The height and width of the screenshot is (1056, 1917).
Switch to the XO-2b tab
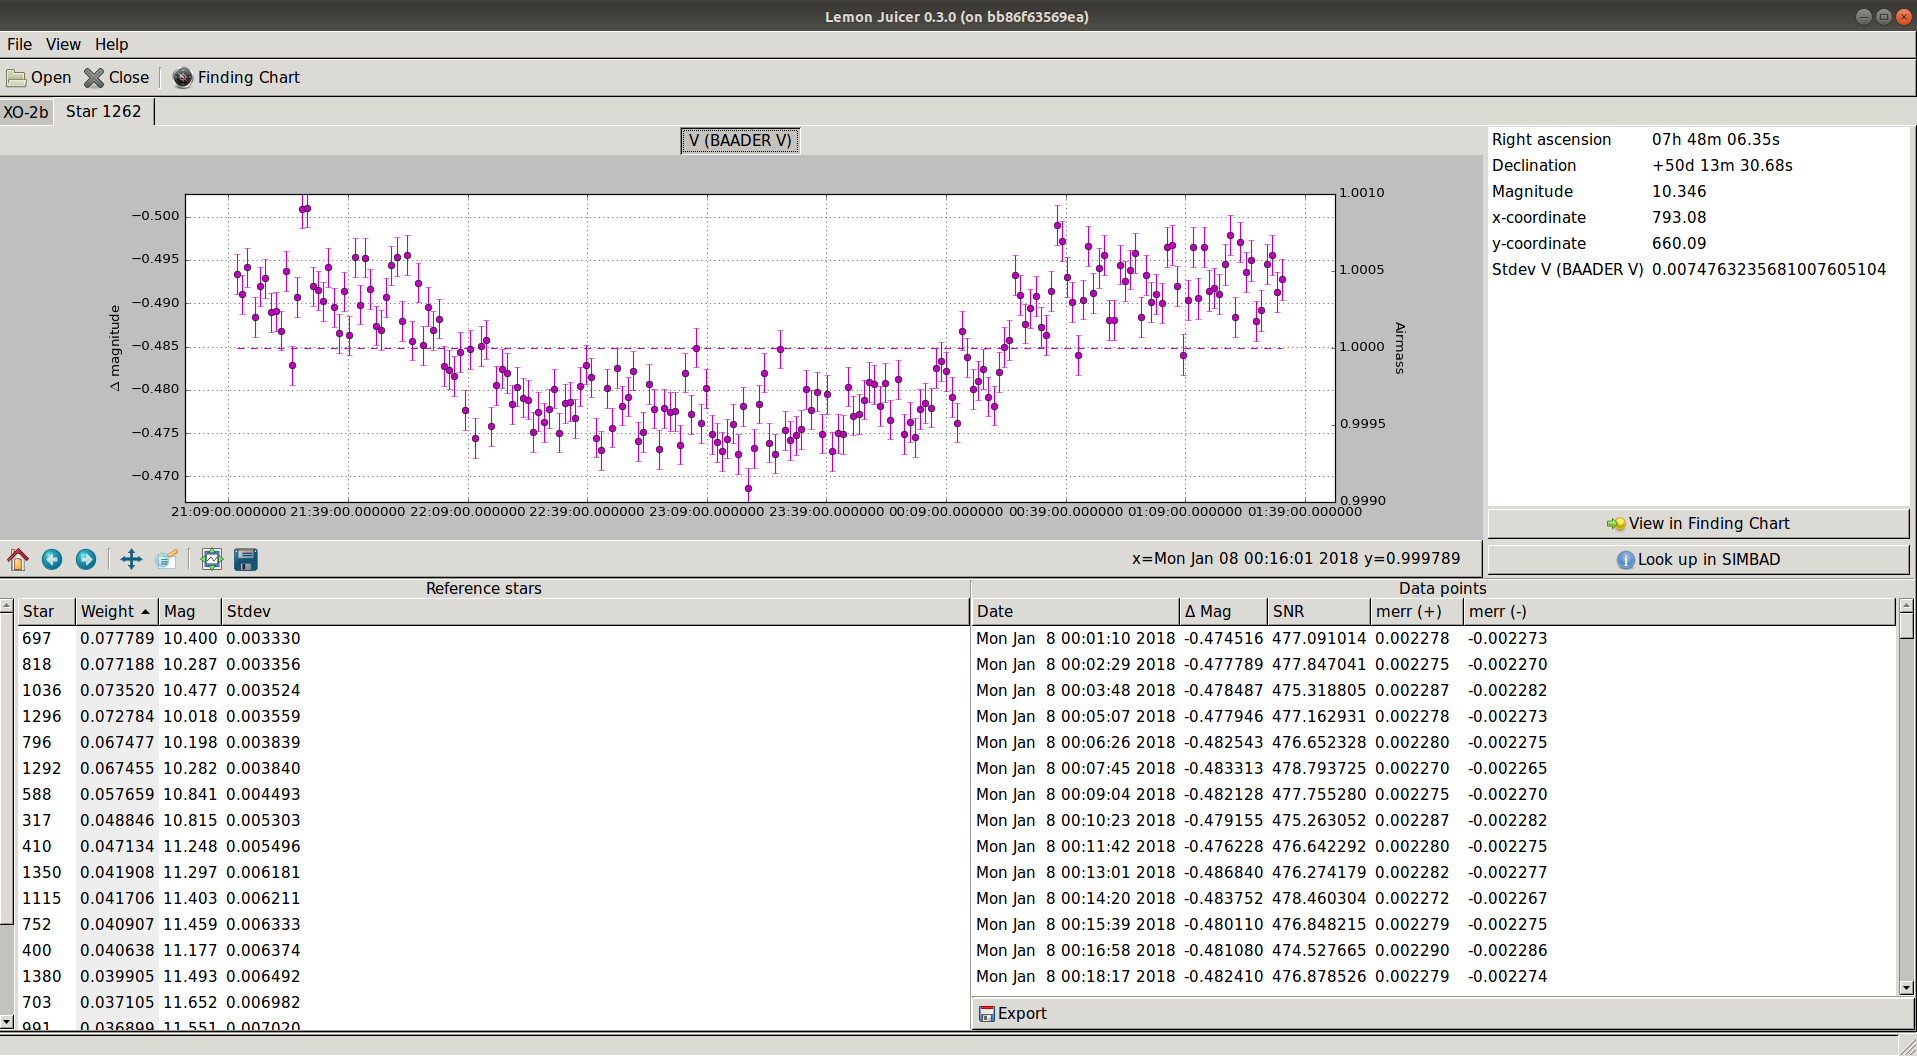[26, 112]
